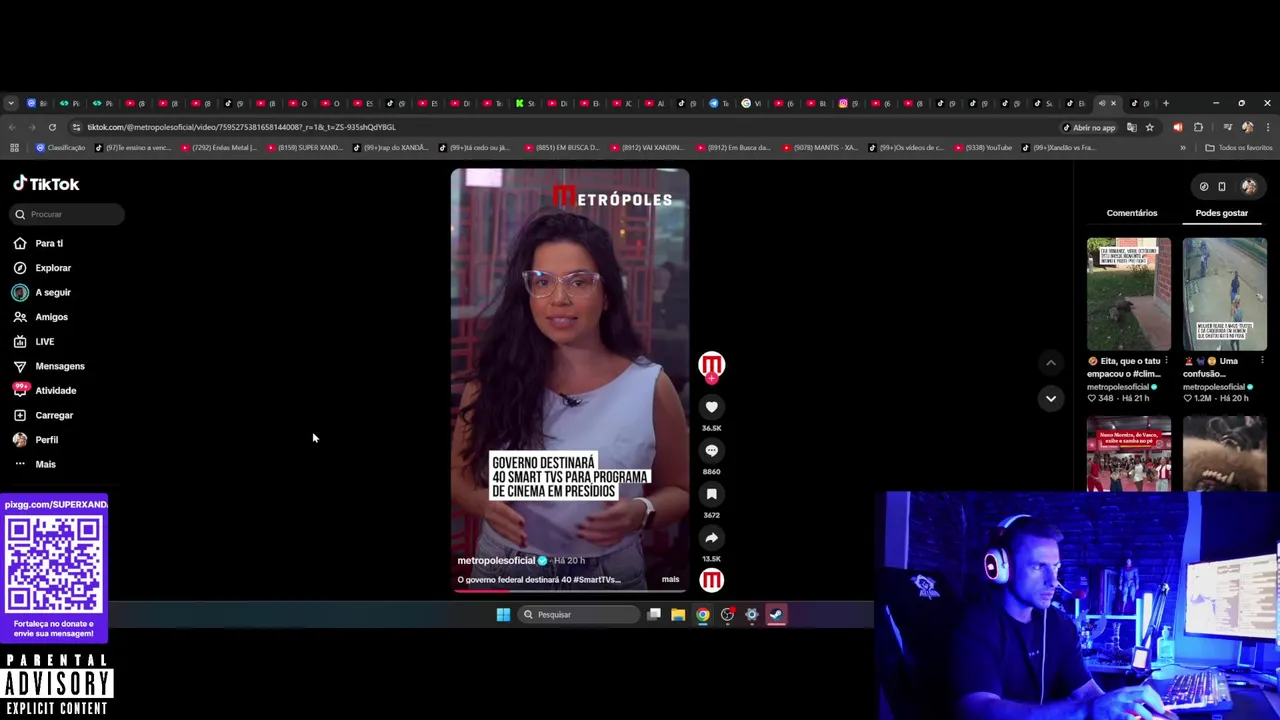
Task: Translate this page icon in address bar
Action: [x=1132, y=127]
